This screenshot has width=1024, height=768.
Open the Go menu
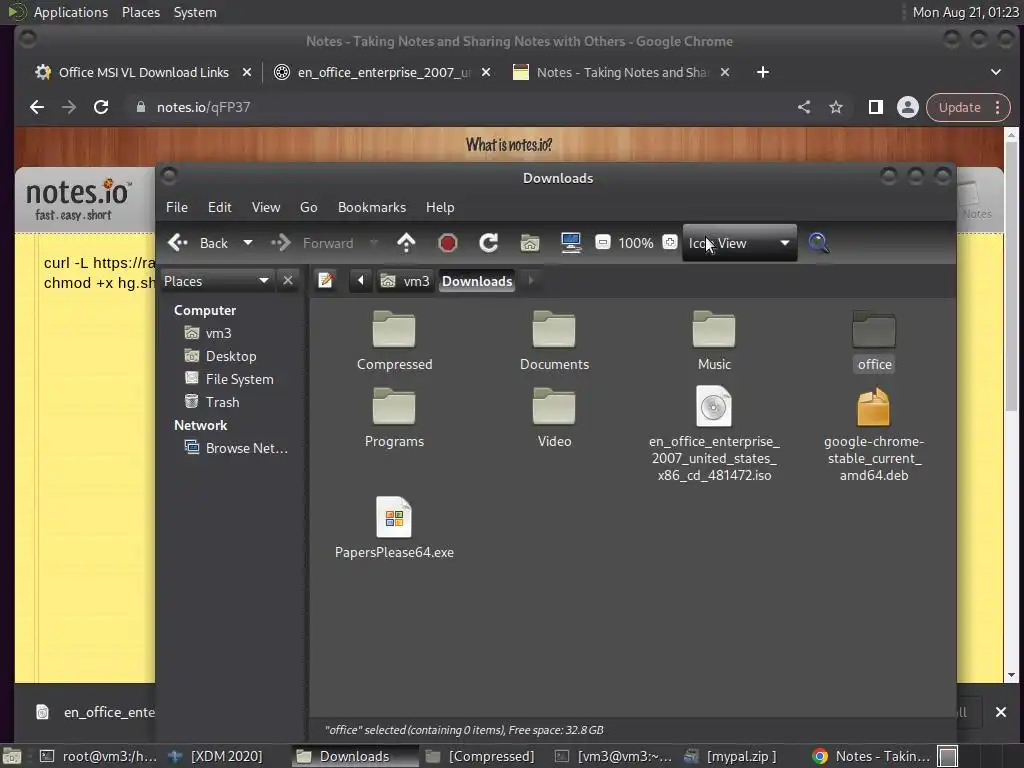point(308,207)
